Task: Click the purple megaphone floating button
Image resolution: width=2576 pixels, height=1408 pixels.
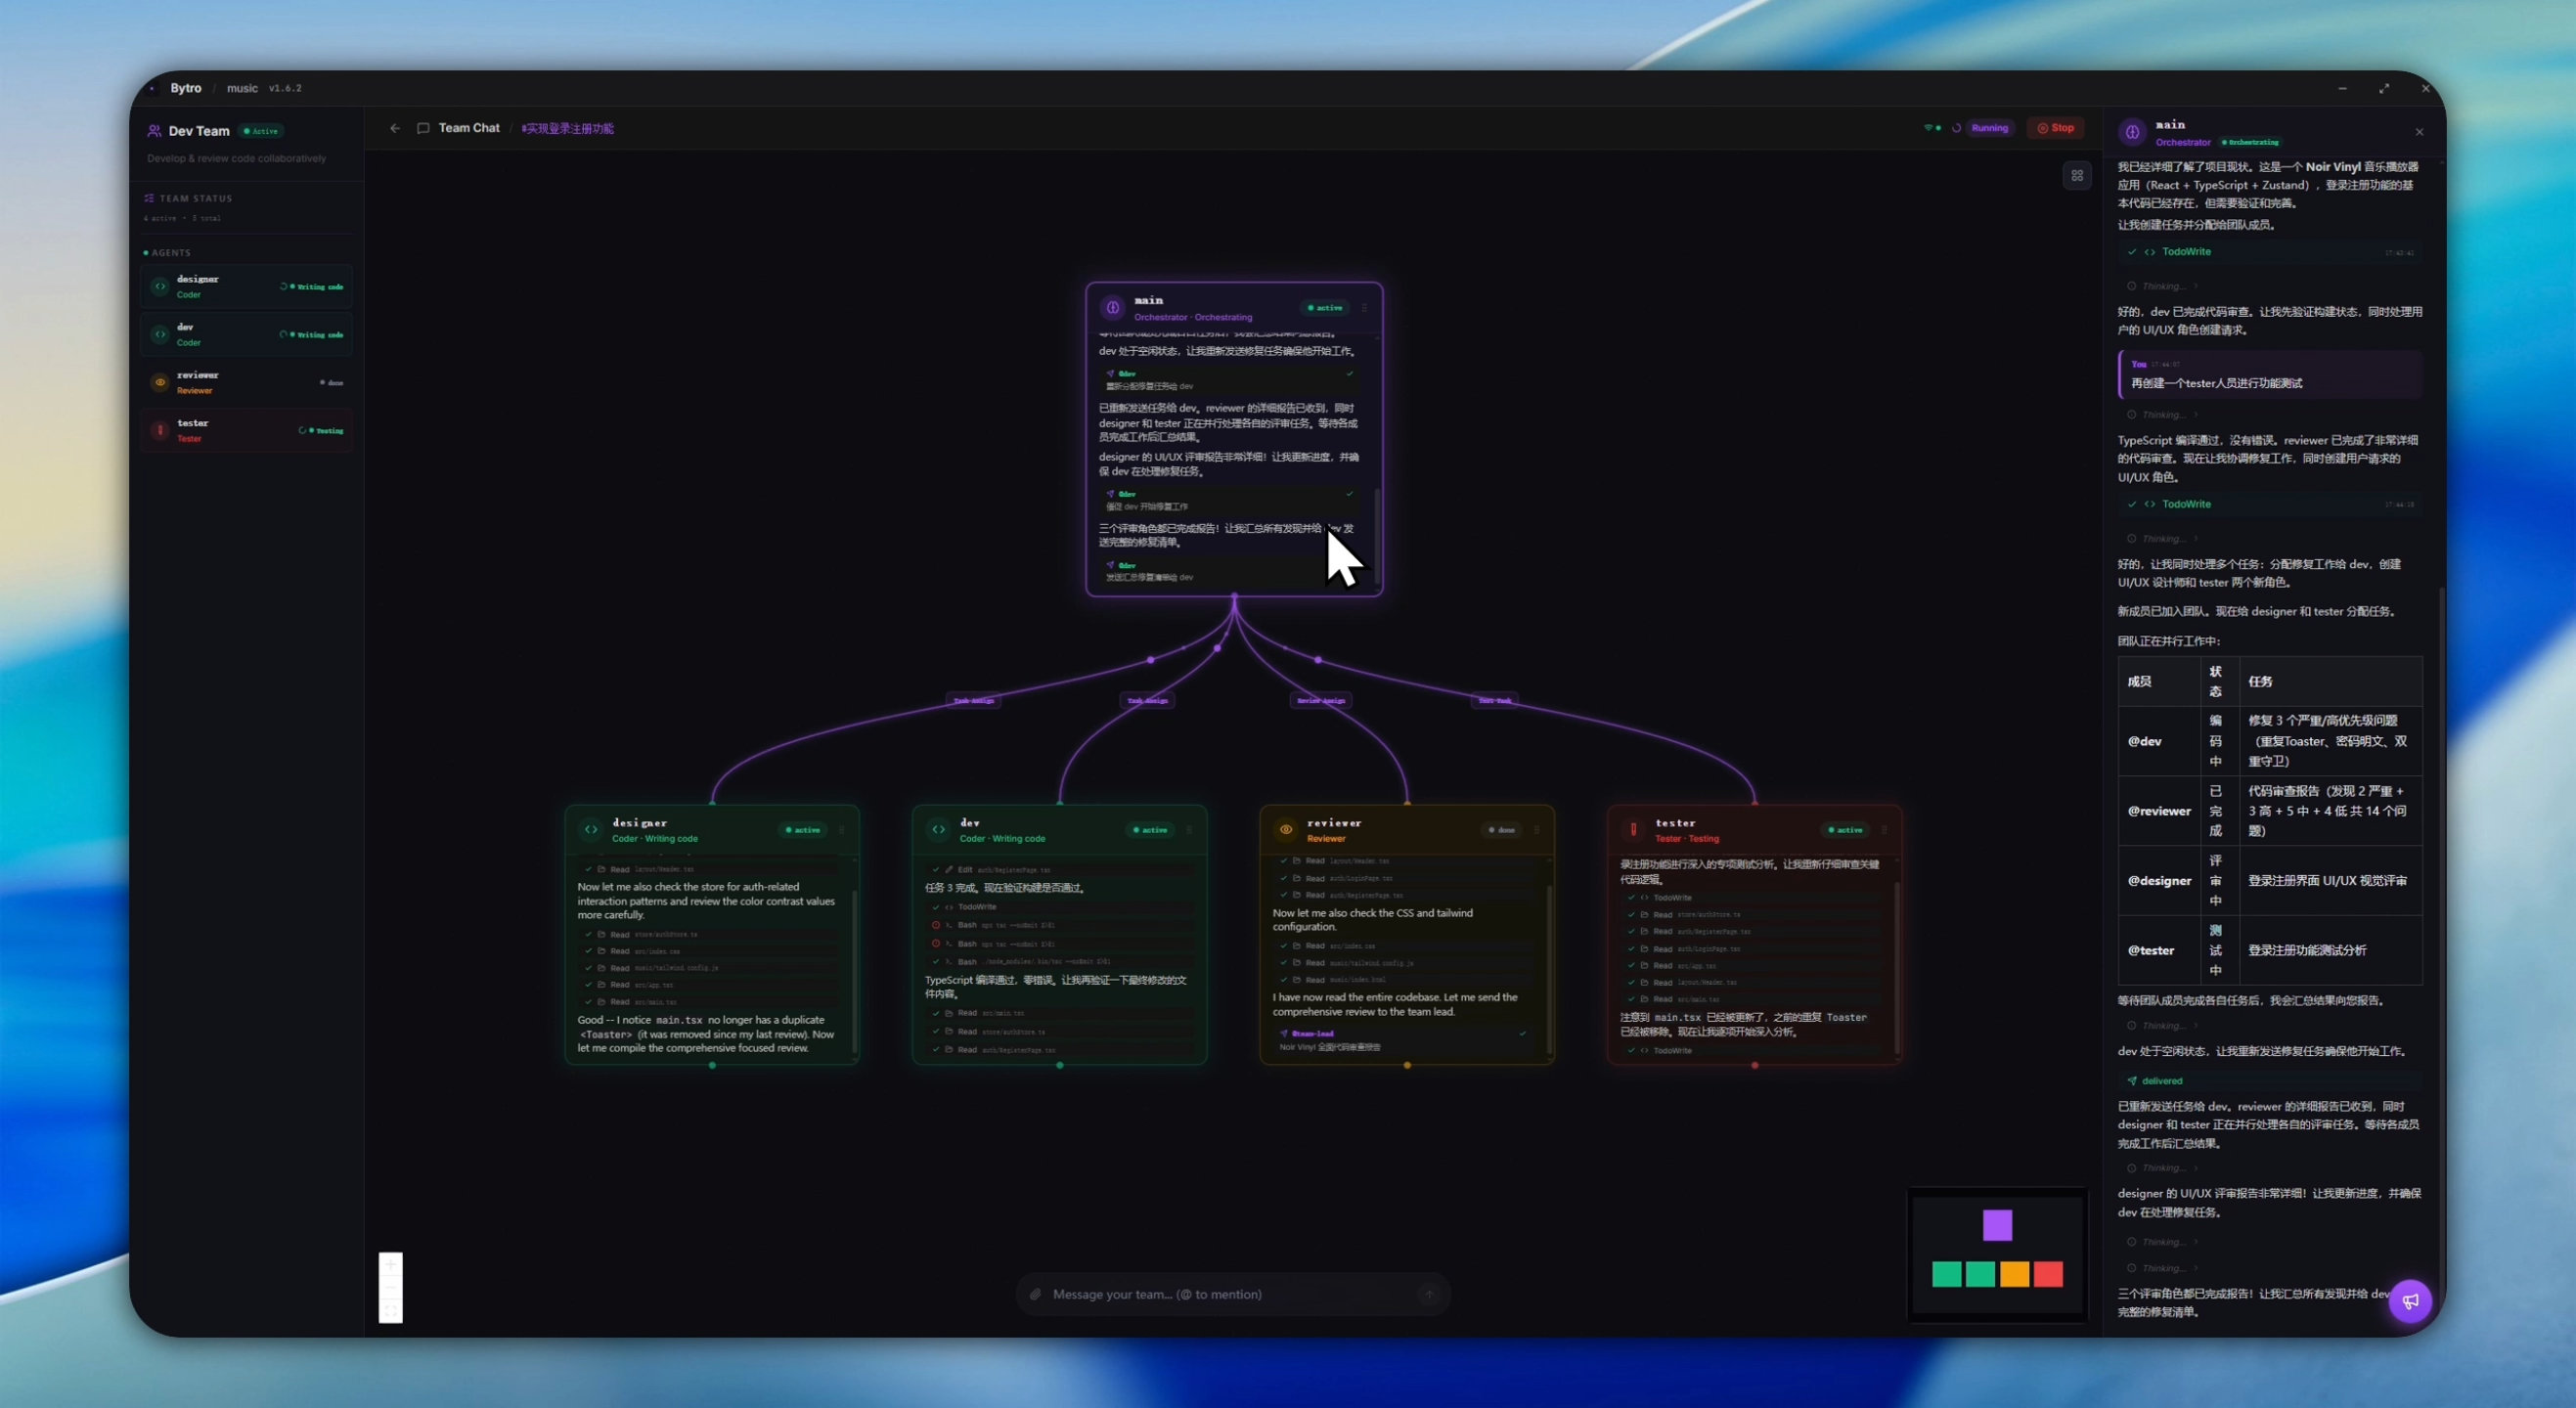Action: (x=2410, y=1301)
